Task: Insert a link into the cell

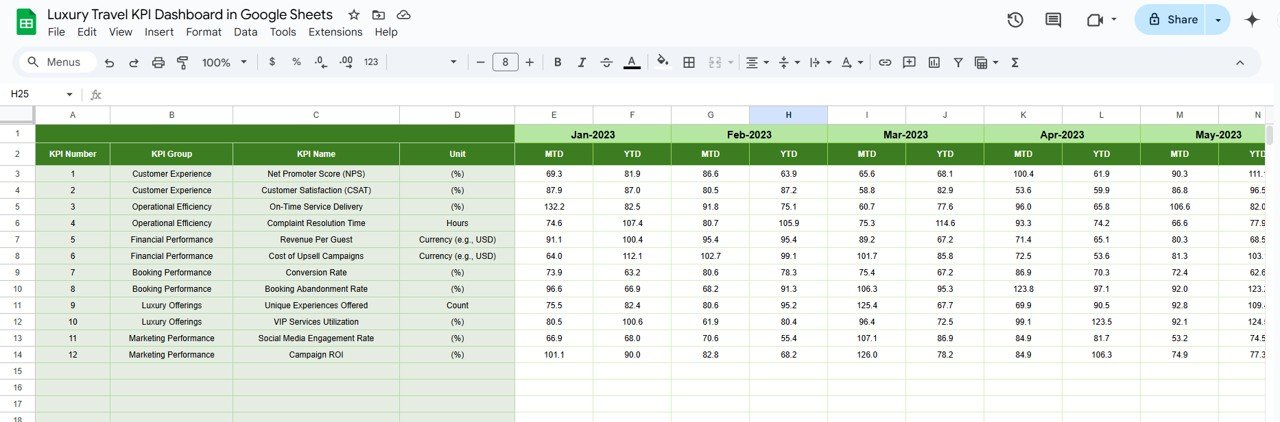Action: [885, 62]
